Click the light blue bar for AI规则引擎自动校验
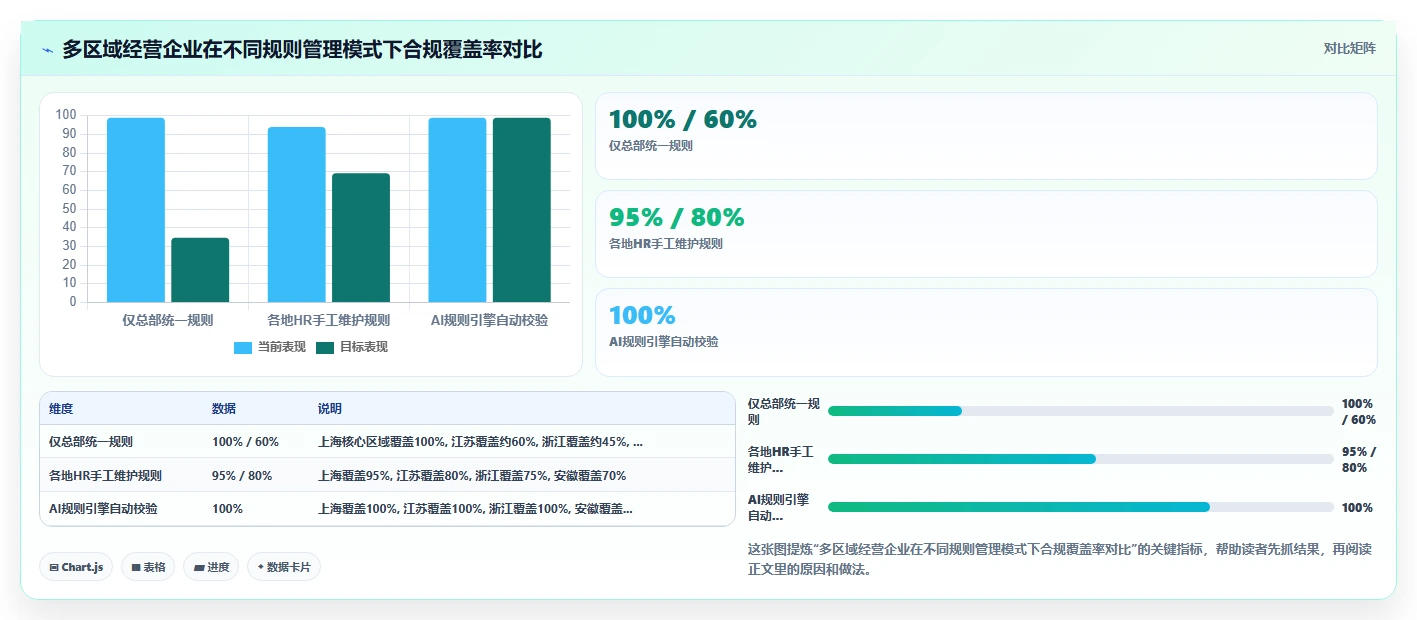Viewport: 1417px width, 620px height. pyautogui.click(x=457, y=210)
